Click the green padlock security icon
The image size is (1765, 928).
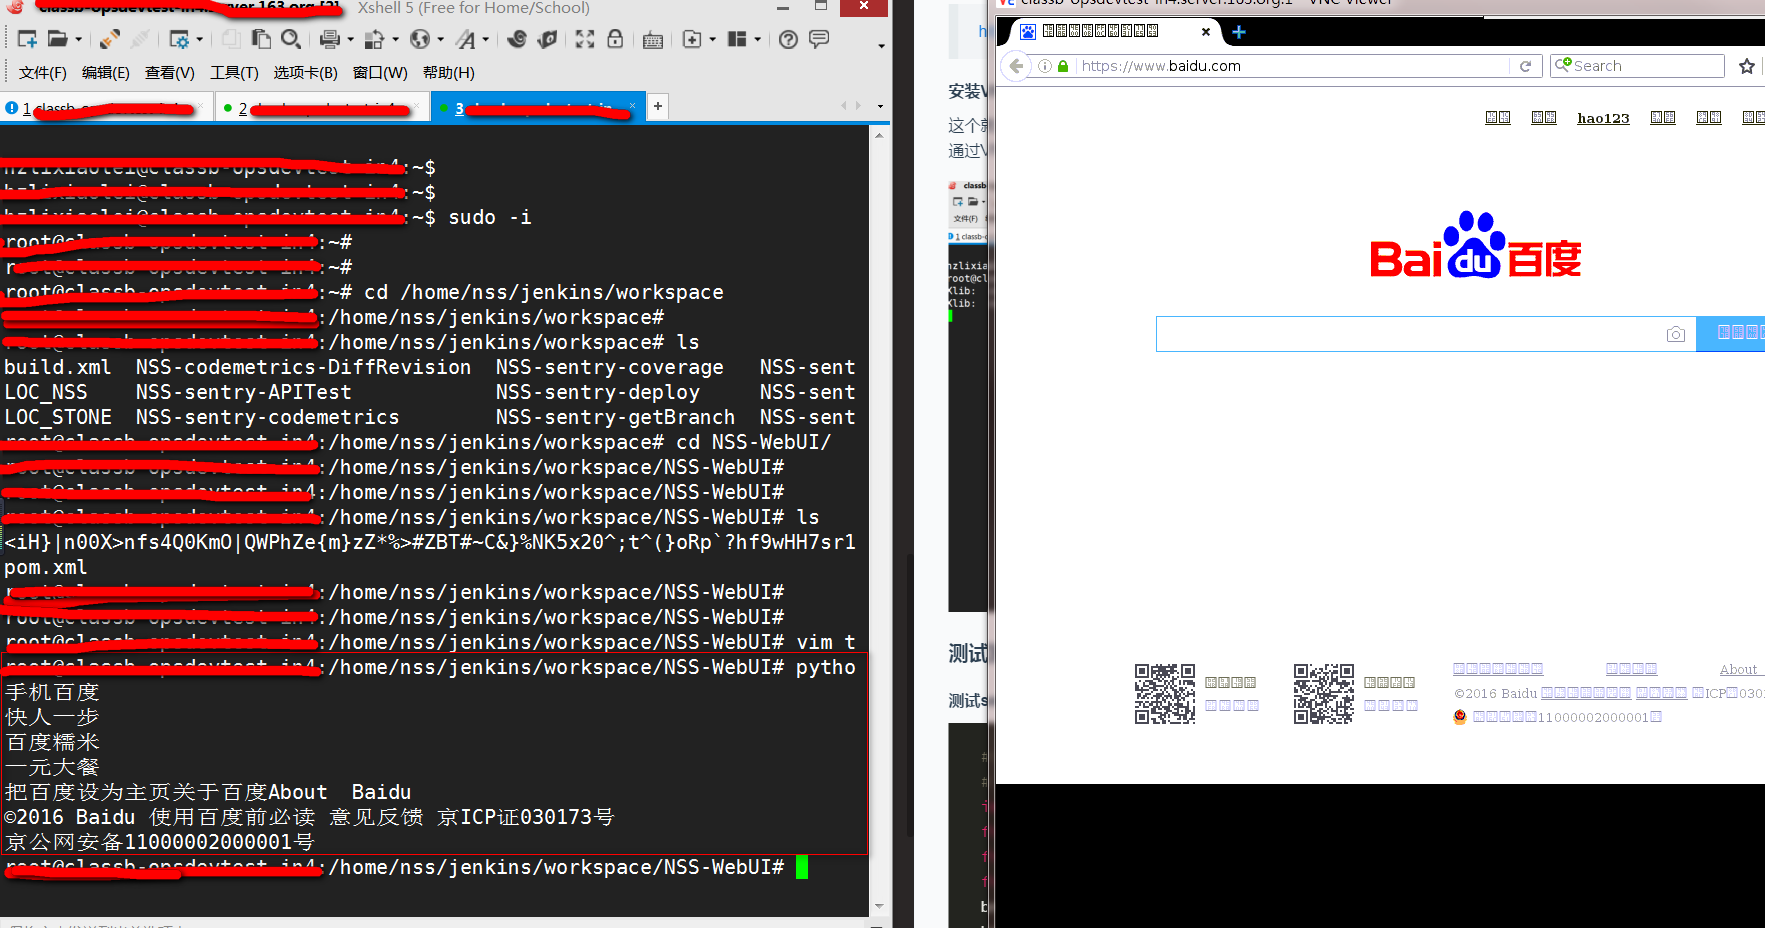tap(1063, 66)
